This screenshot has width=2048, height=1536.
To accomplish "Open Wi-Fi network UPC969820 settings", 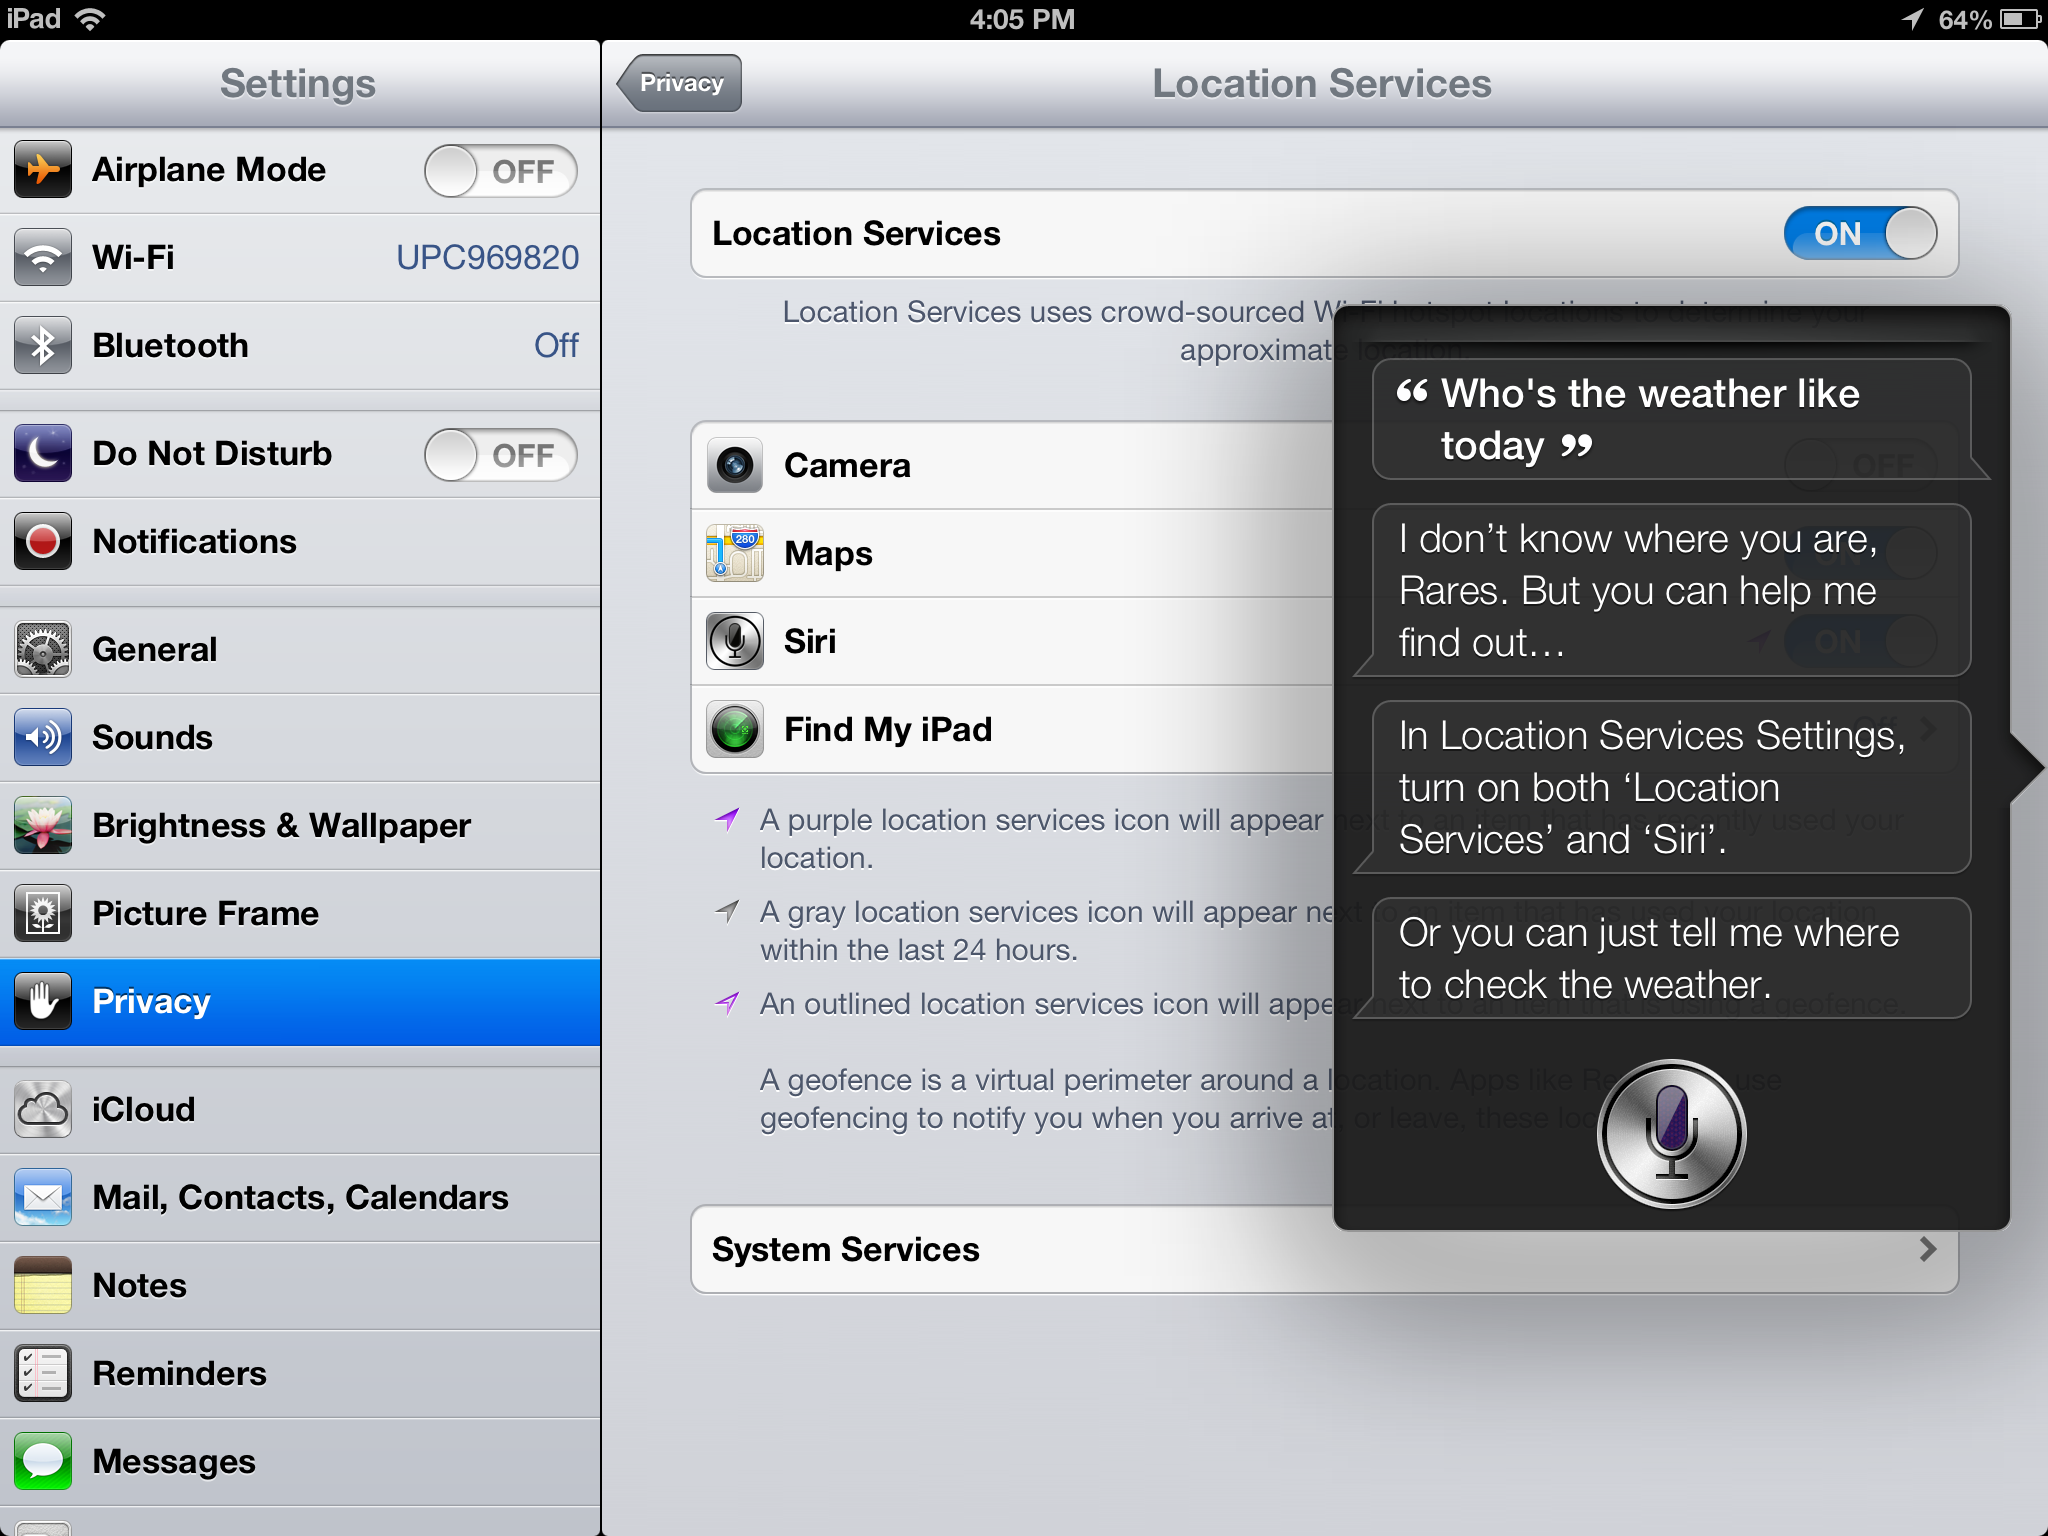I will pyautogui.click(x=487, y=257).
